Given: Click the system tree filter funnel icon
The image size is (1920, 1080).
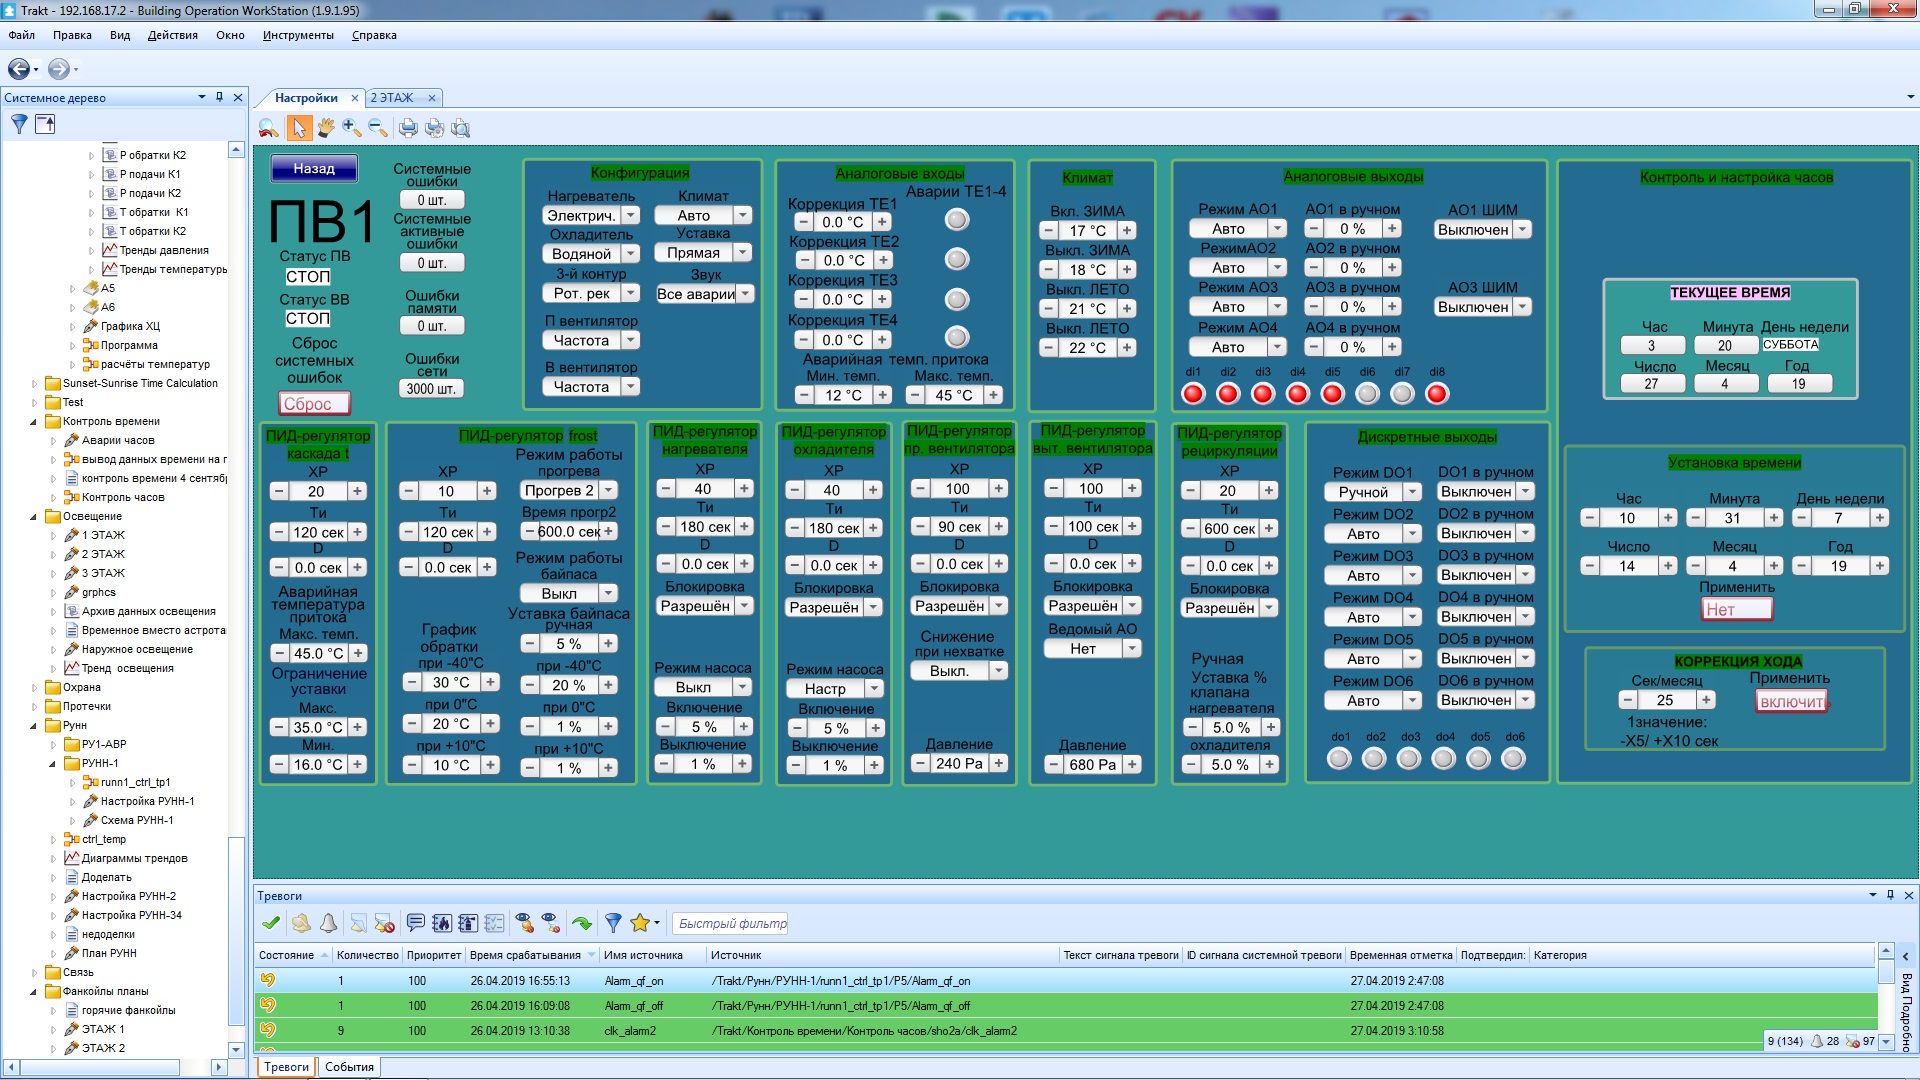Looking at the screenshot, I should [x=19, y=124].
